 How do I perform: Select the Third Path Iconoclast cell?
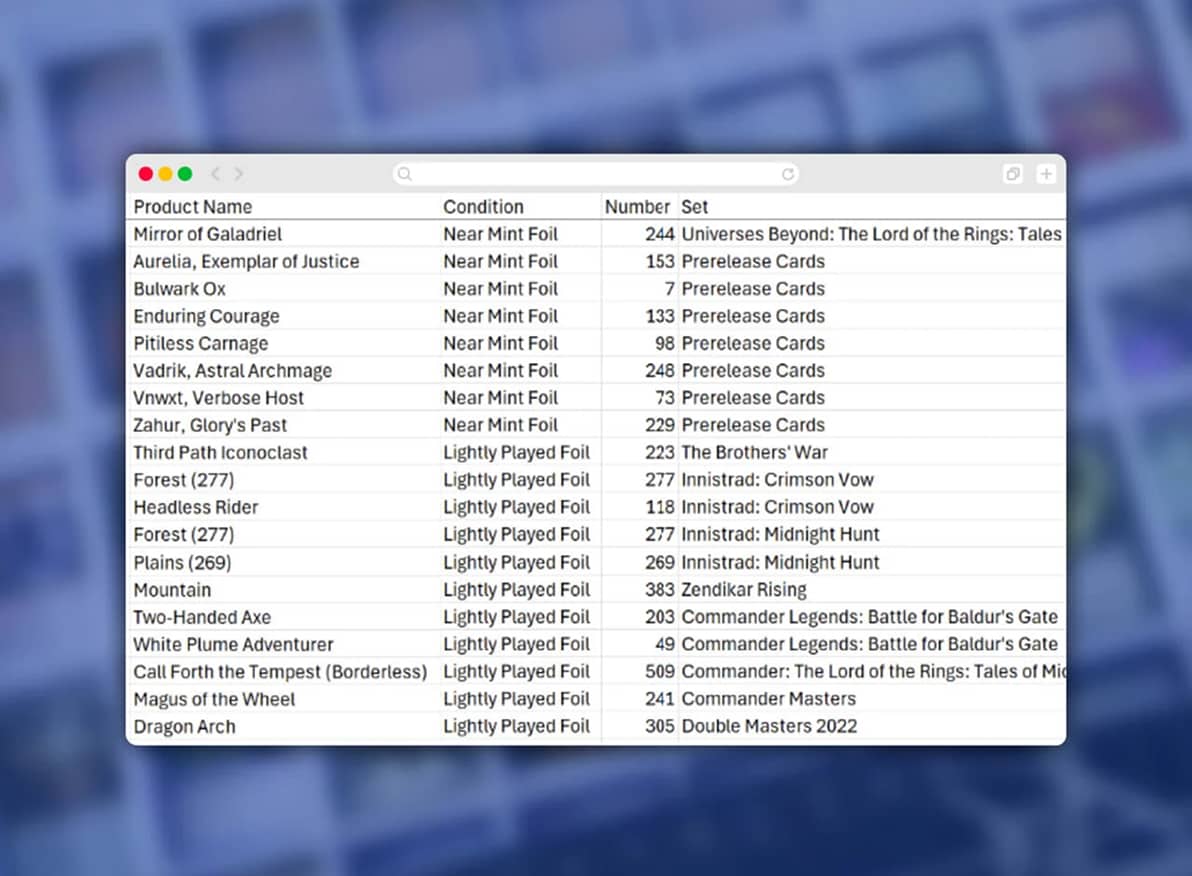pyautogui.click(x=220, y=452)
